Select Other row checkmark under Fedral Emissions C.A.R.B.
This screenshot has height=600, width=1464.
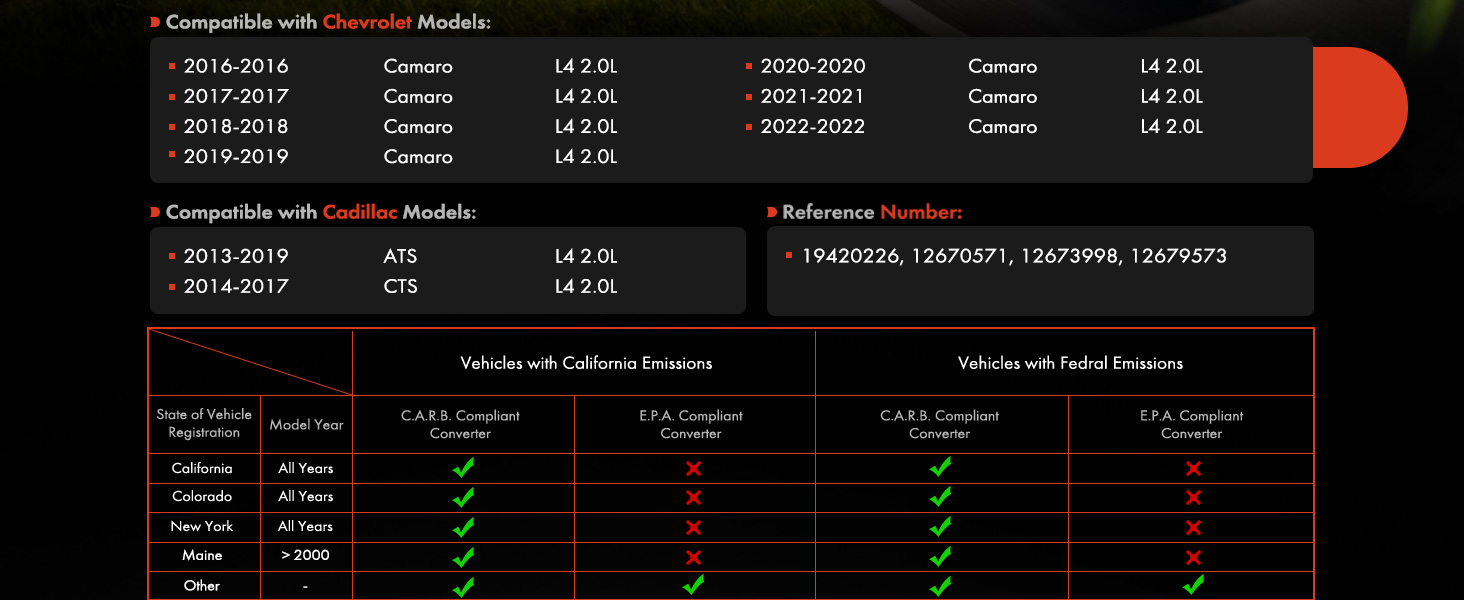[x=940, y=586]
